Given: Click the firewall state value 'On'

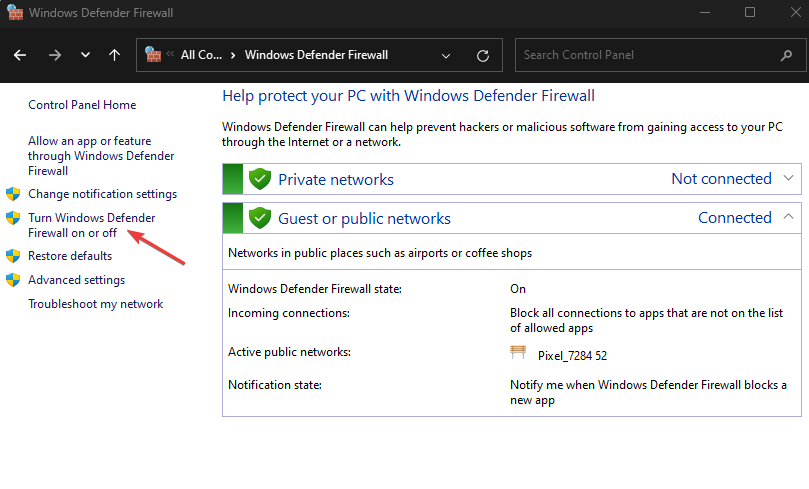Looking at the screenshot, I should coord(518,289).
